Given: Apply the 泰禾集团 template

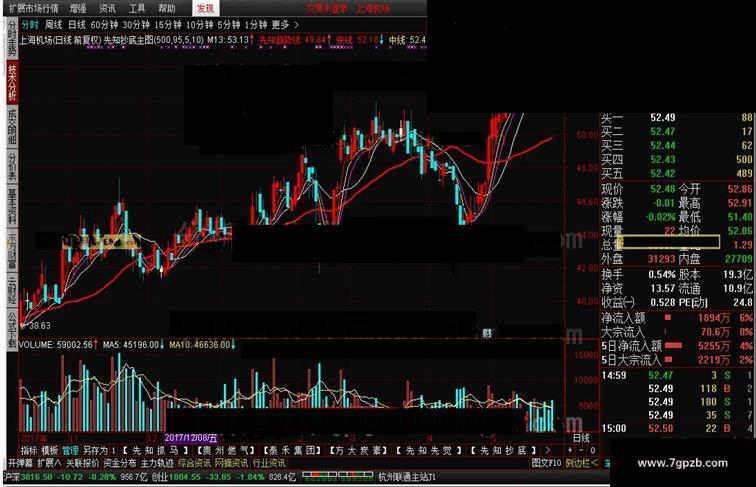Looking at the screenshot, I should 293,450.
